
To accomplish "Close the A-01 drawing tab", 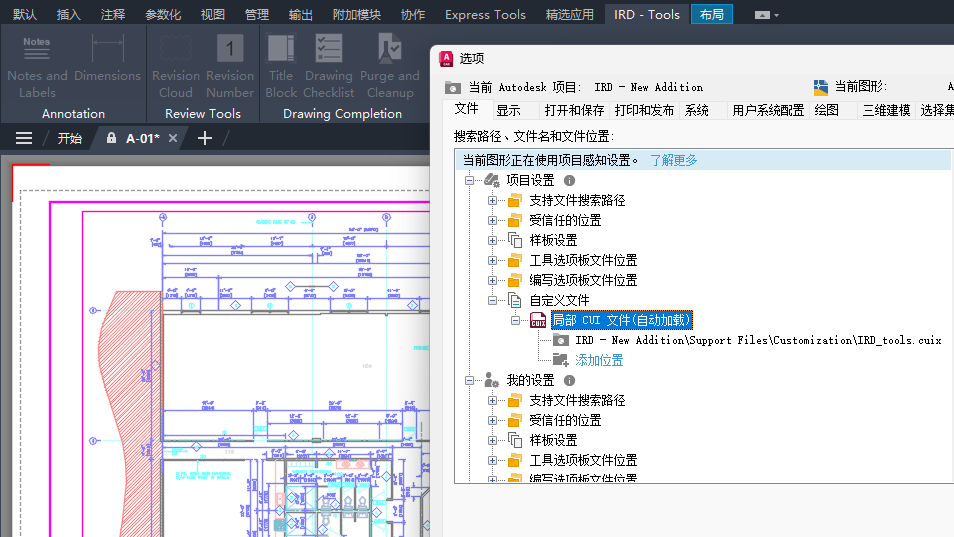I will (173, 138).
